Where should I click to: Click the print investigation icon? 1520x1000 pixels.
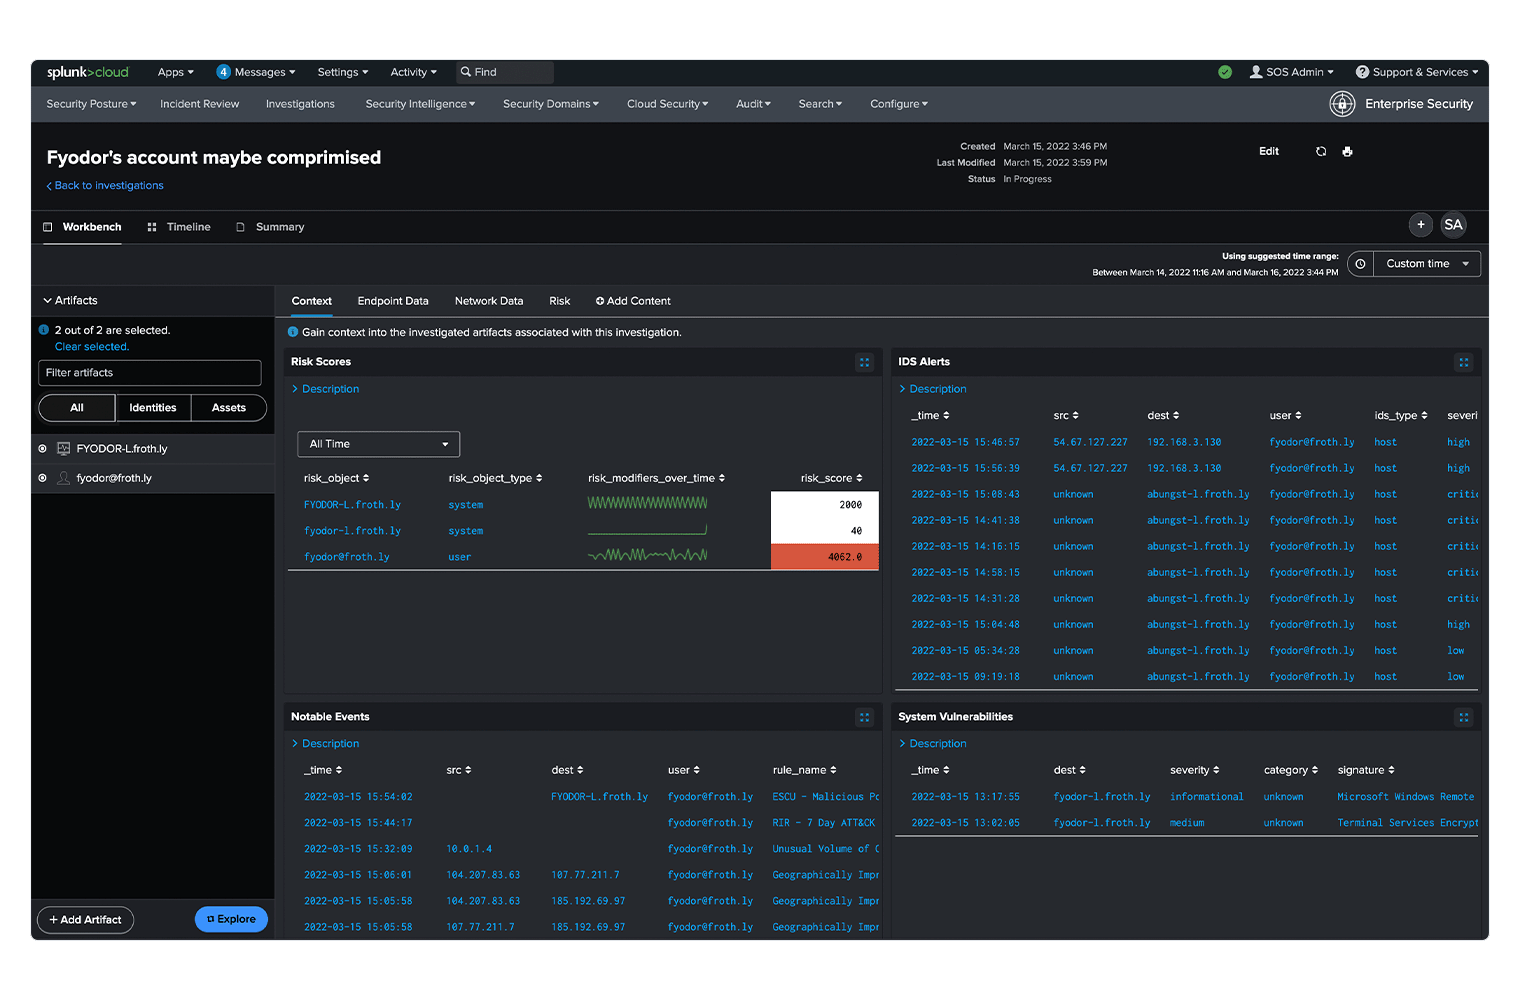click(1348, 151)
